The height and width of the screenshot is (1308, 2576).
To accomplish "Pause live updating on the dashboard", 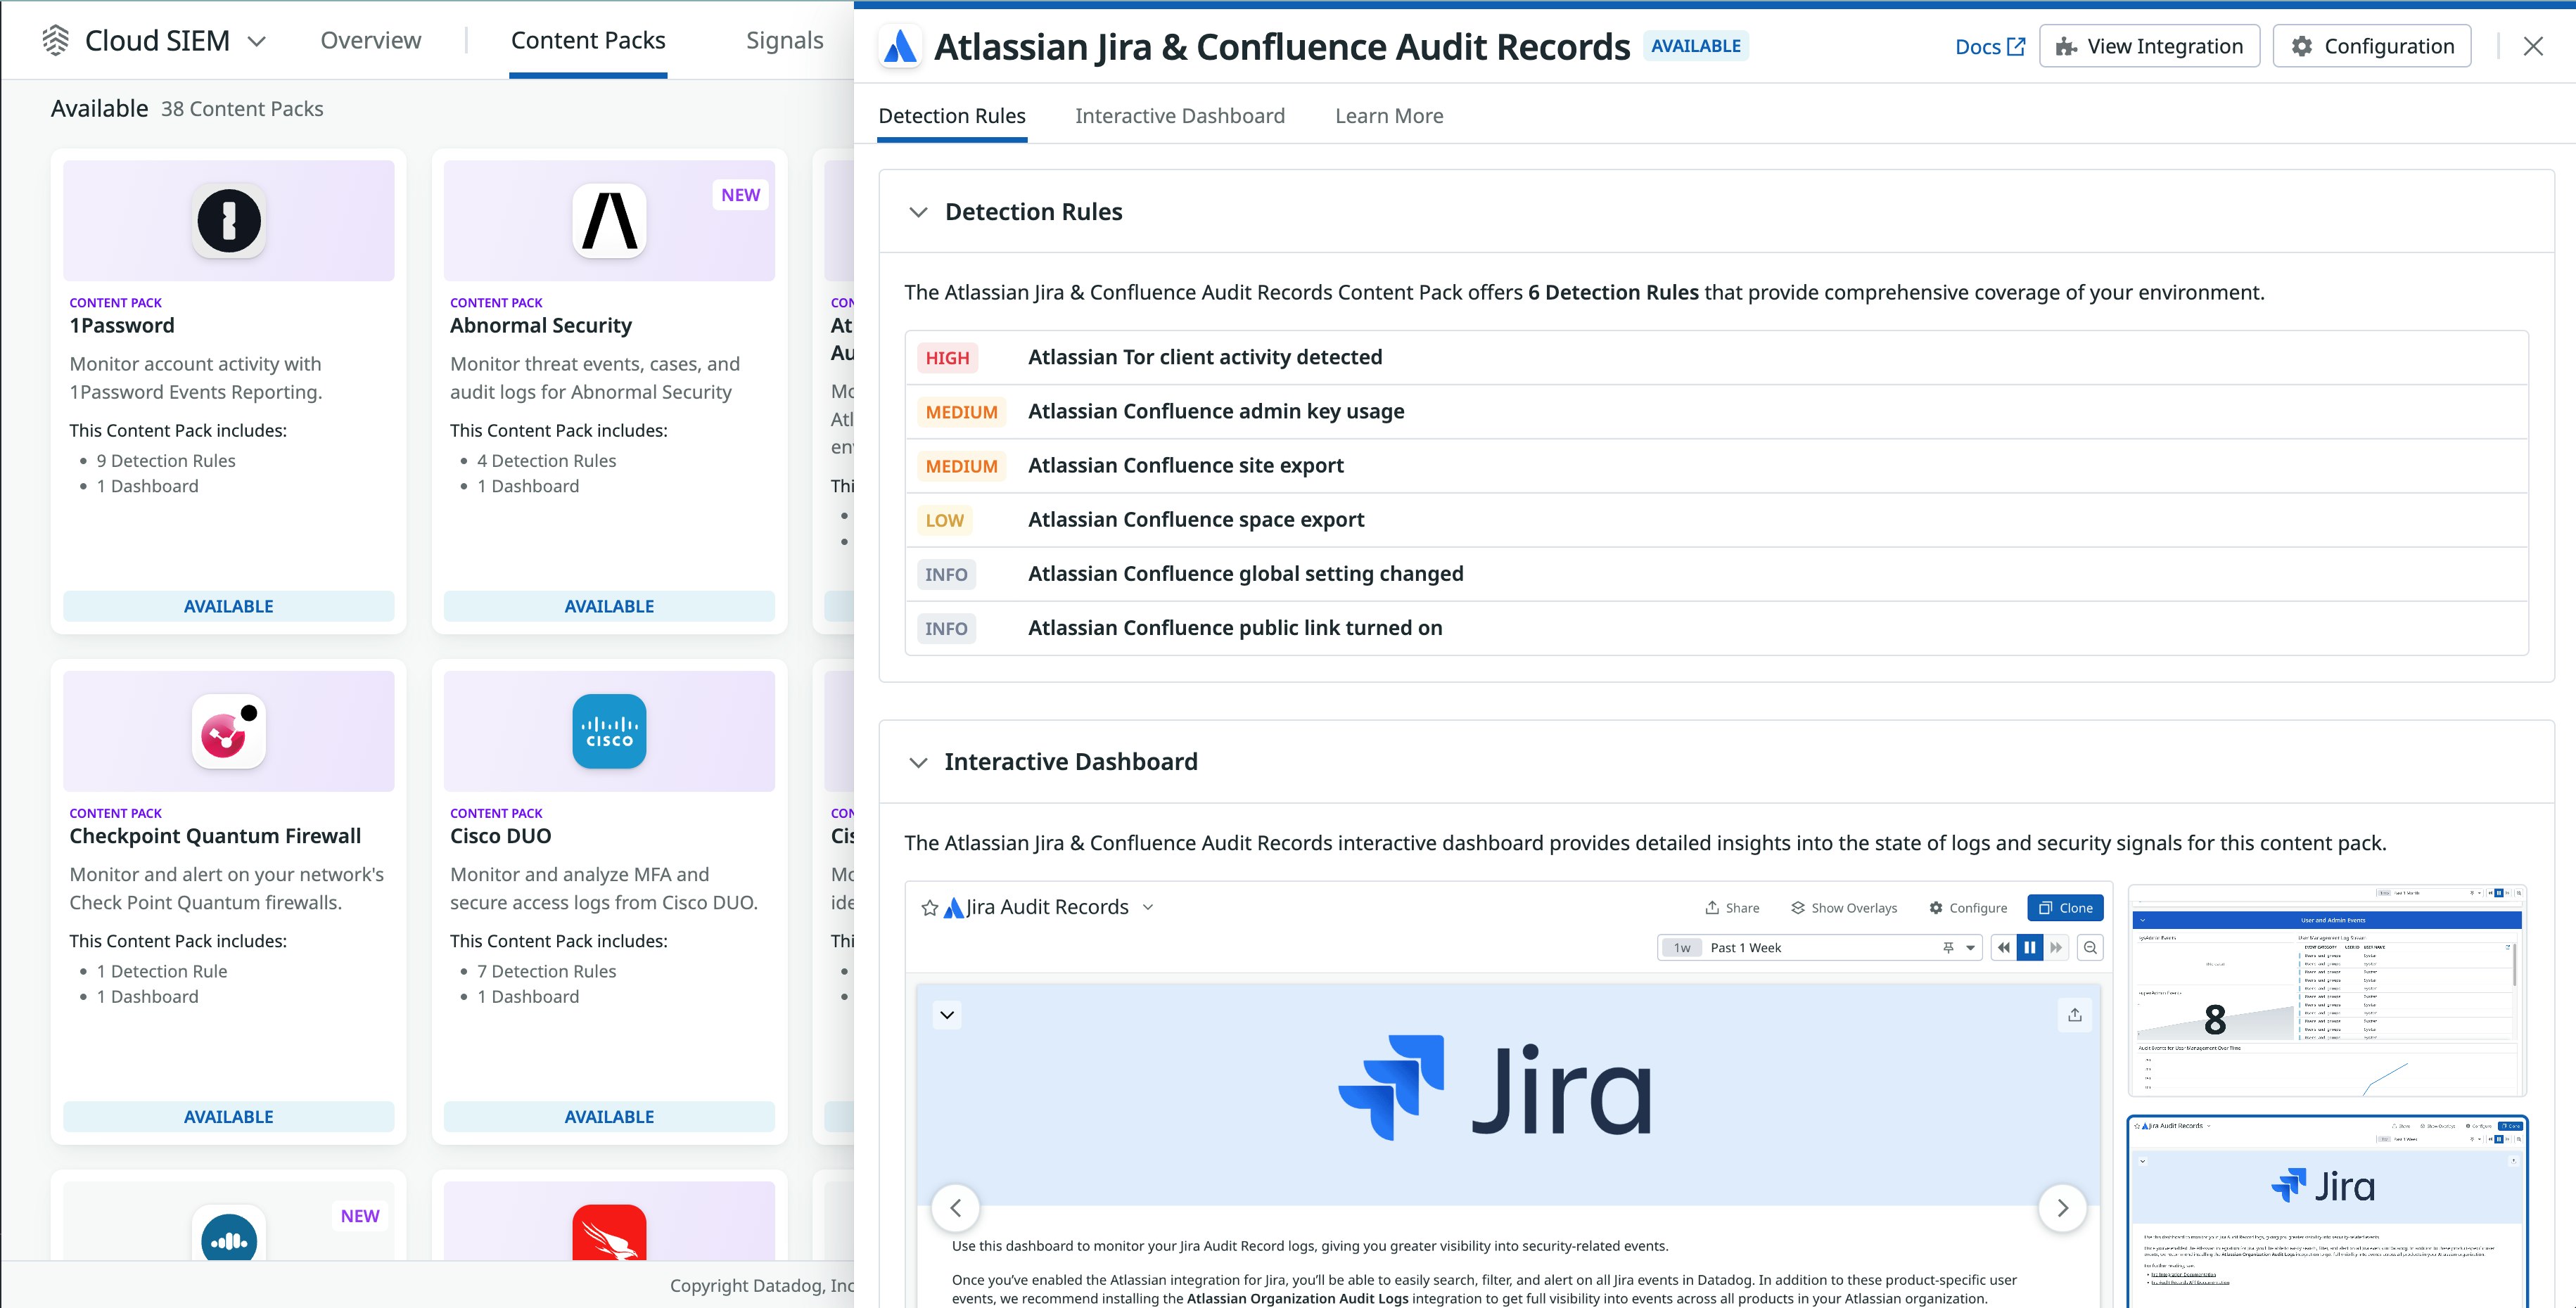I will (2029, 947).
